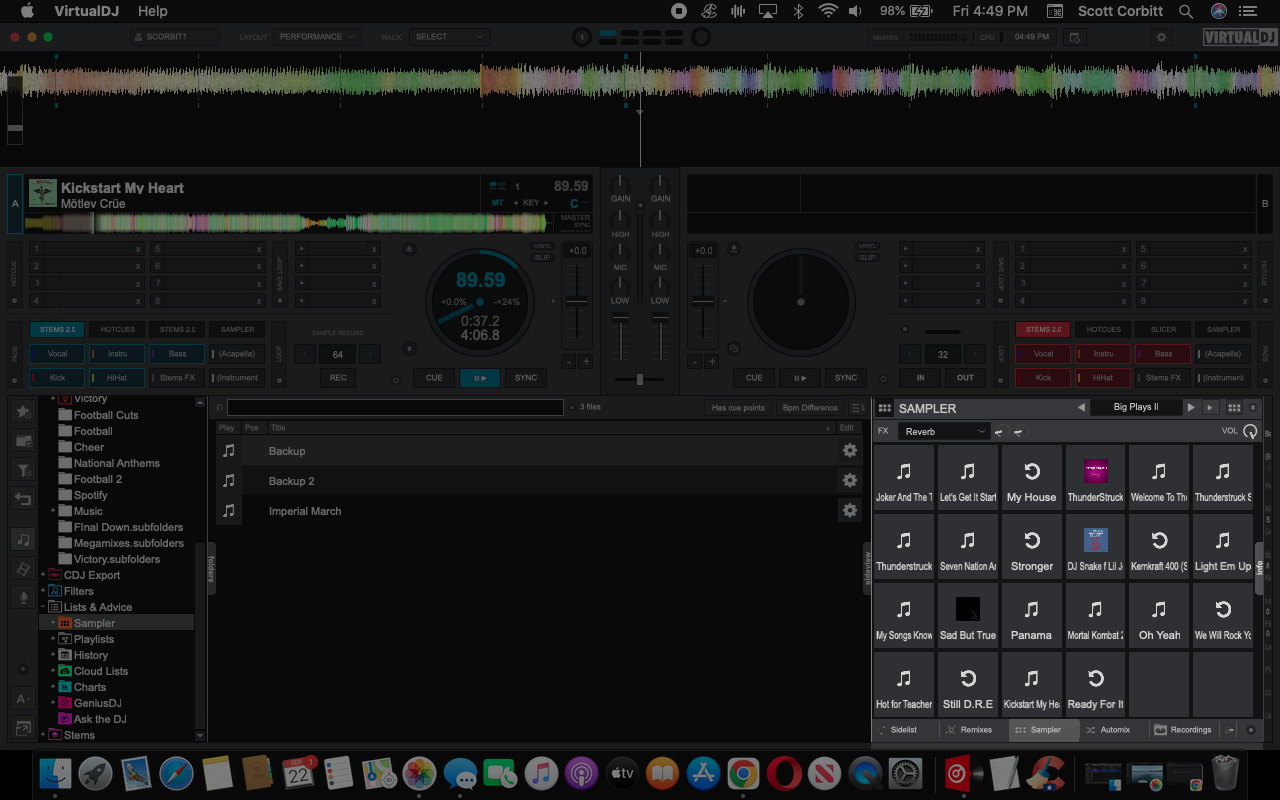Trigger the ThunderStruck pad with pink artwork
Screen dimensions: 1280x800
(1095, 476)
